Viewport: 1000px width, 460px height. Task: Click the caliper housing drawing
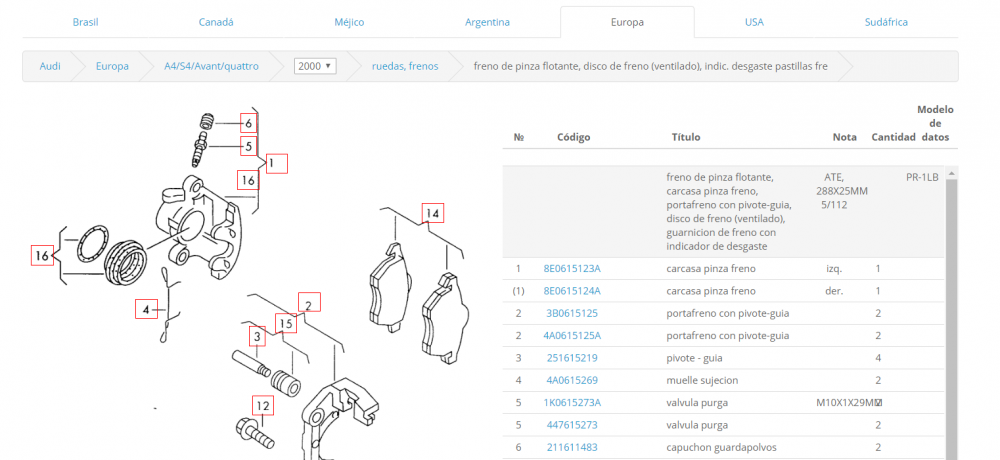coord(198,228)
